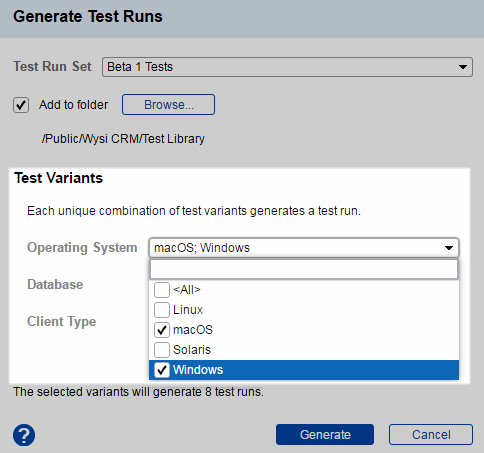484x453 pixels.
Task: Tick the Solaris checkbox
Action: pyautogui.click(x=162, y=350)
